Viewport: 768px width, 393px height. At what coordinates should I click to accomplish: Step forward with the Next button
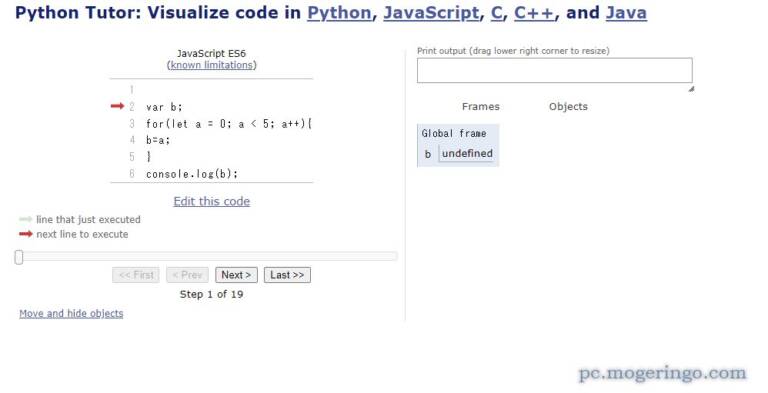click(x=236, y=275)
